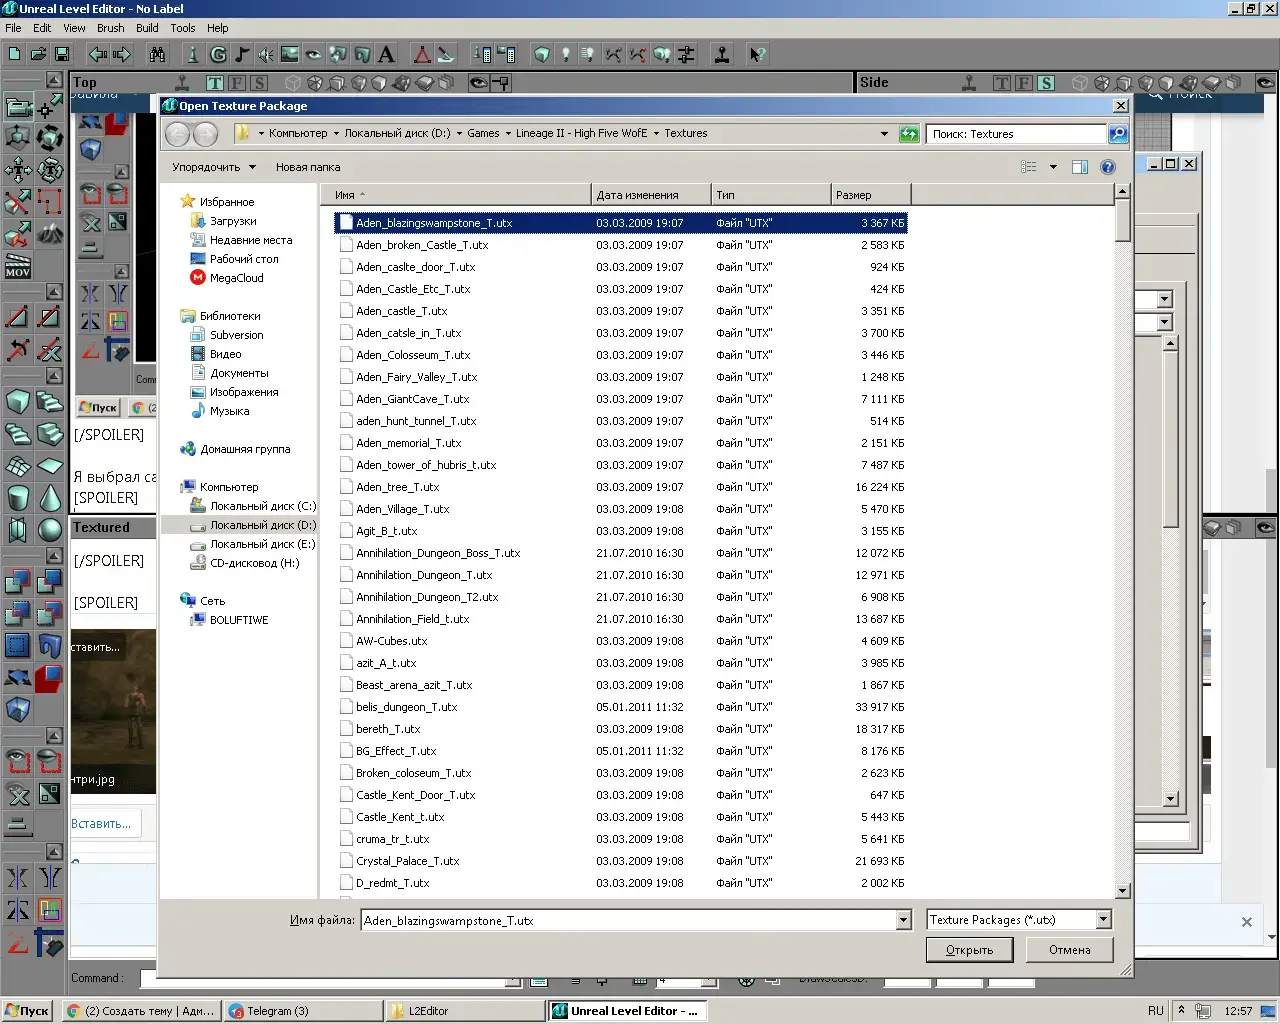This screenshot has width=1280, height=1024.
Task: Click the New Map toolbar icon
Action: 14,54
